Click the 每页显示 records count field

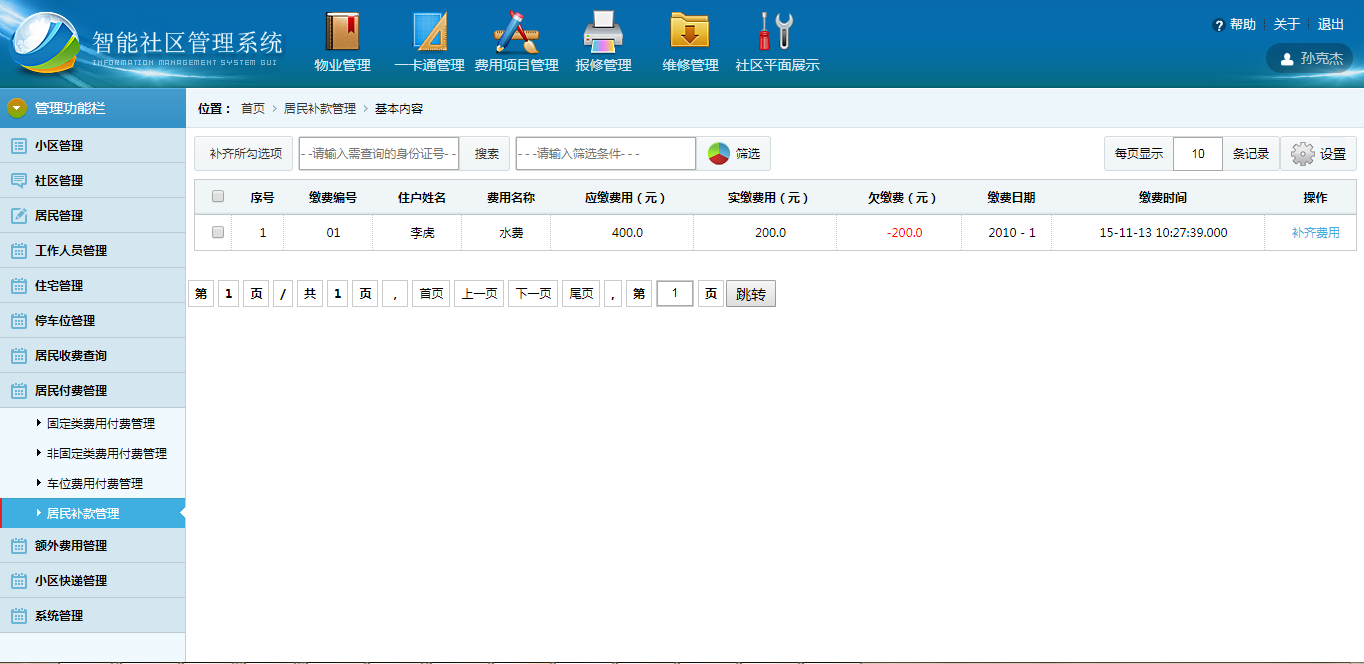(x=1198, y=154)
